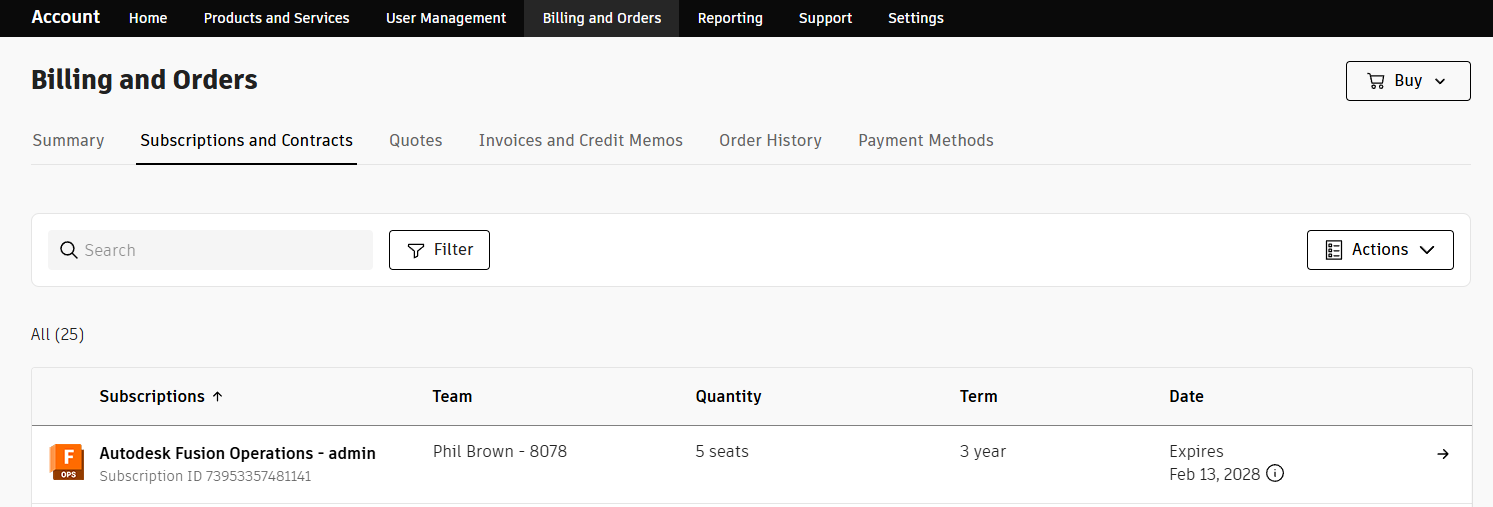Click Settings in the top navigation
Viewport: 1493px width, 507px height.
click(x=915, y=18)
